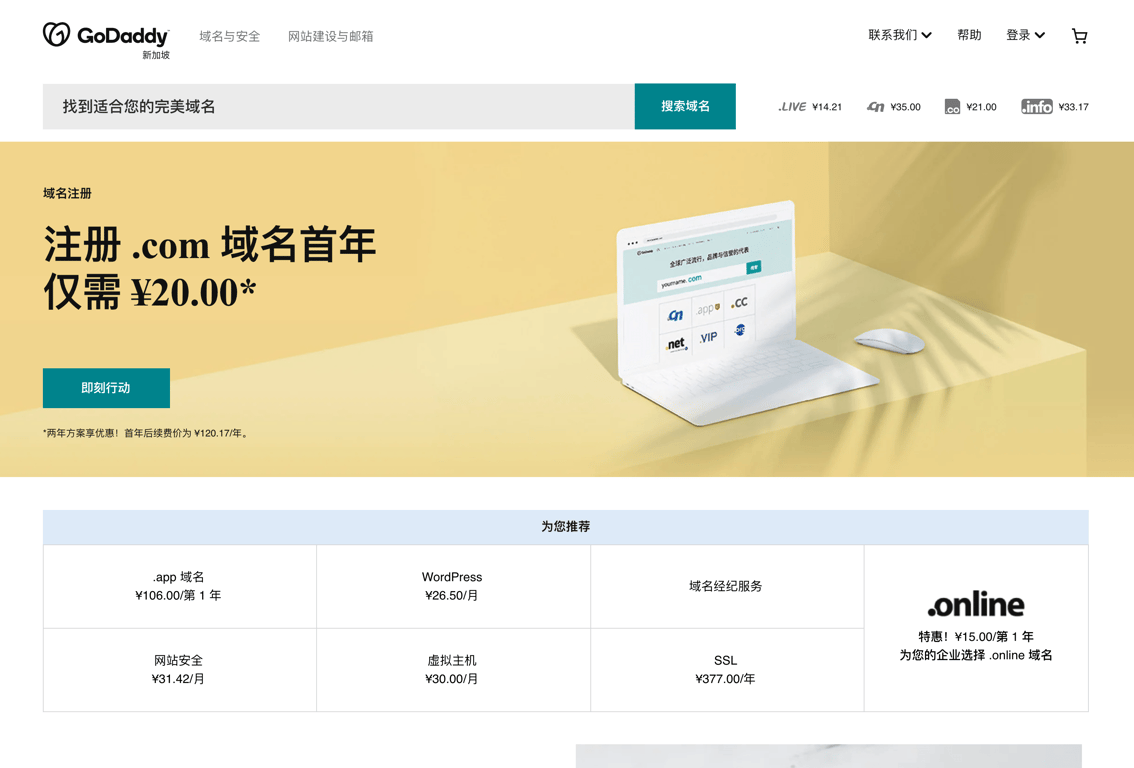Expand the 联系我们 dropdown
The image size is (1134, 768).
[900, 35]
